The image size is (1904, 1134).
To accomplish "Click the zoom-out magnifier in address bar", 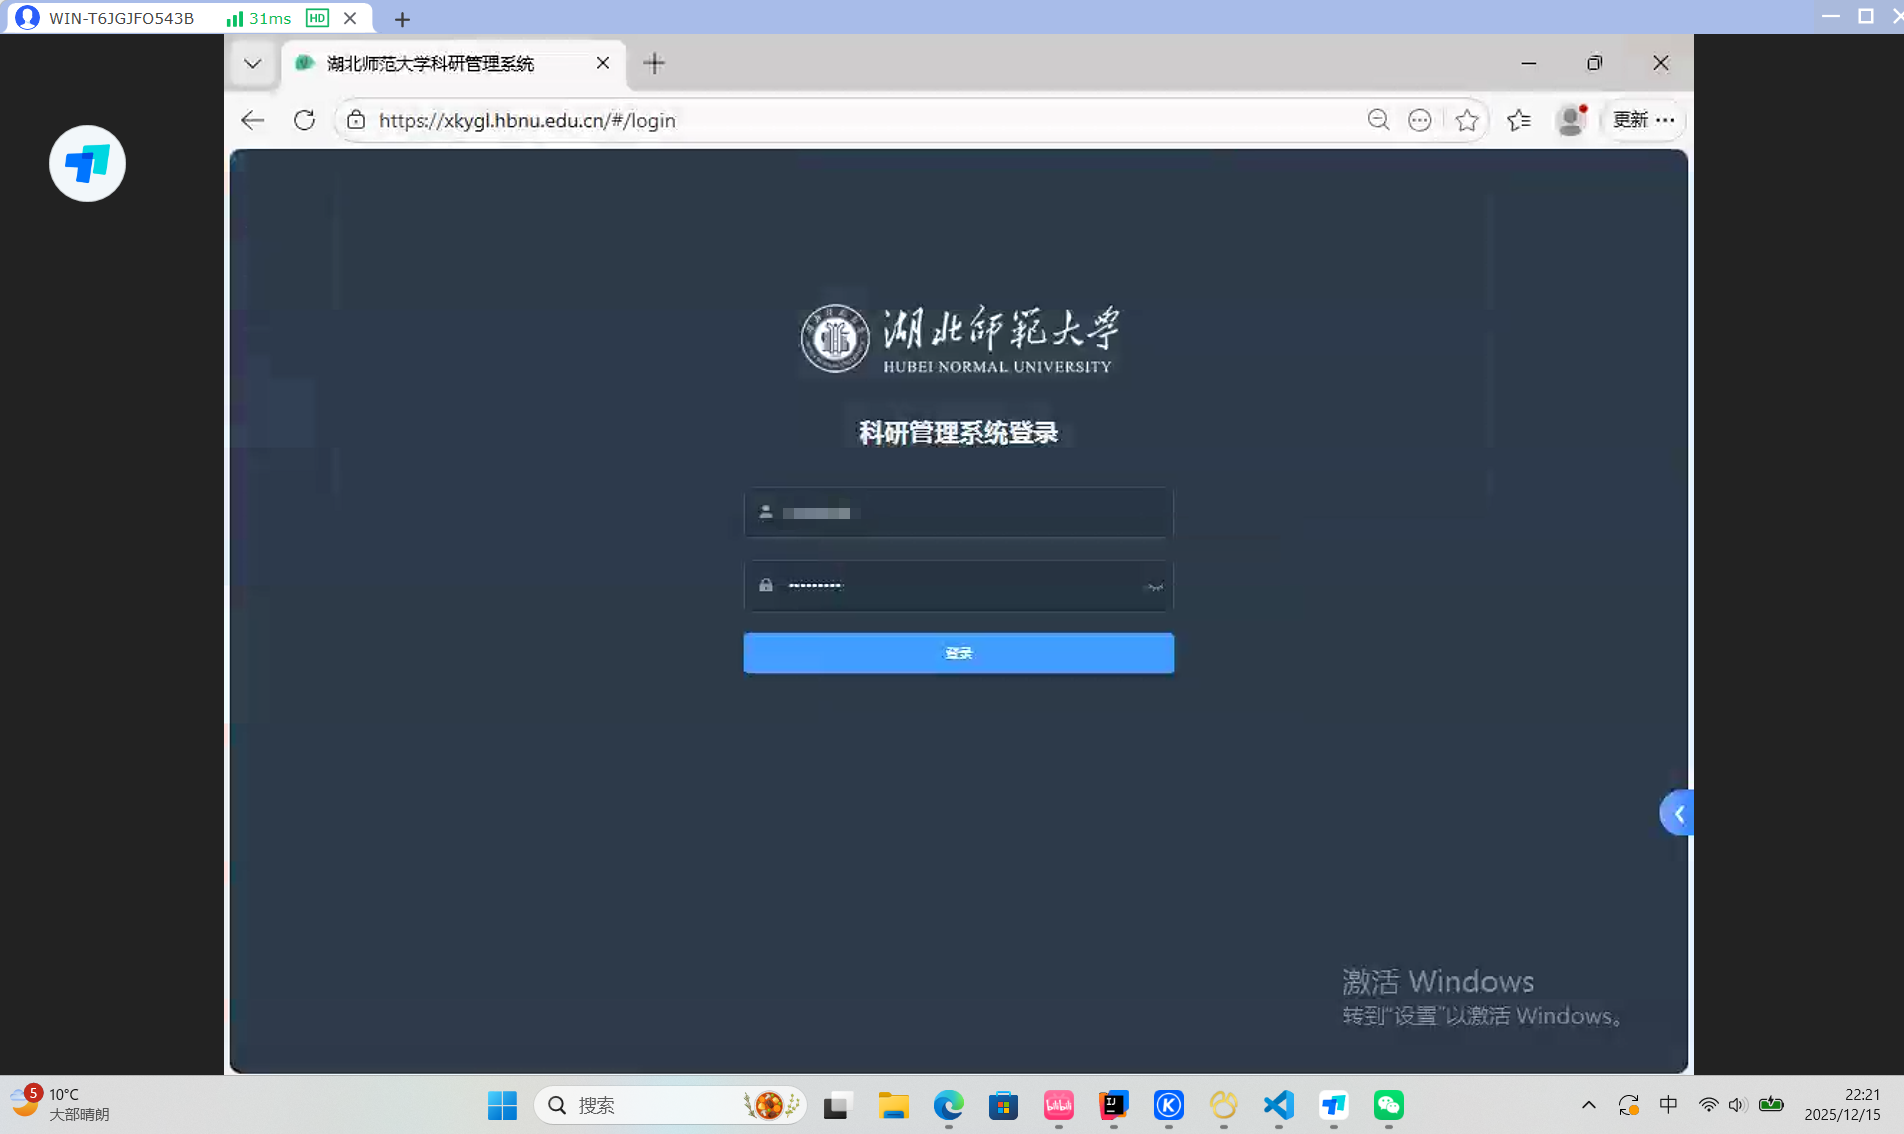I will tap(1378, 120).
